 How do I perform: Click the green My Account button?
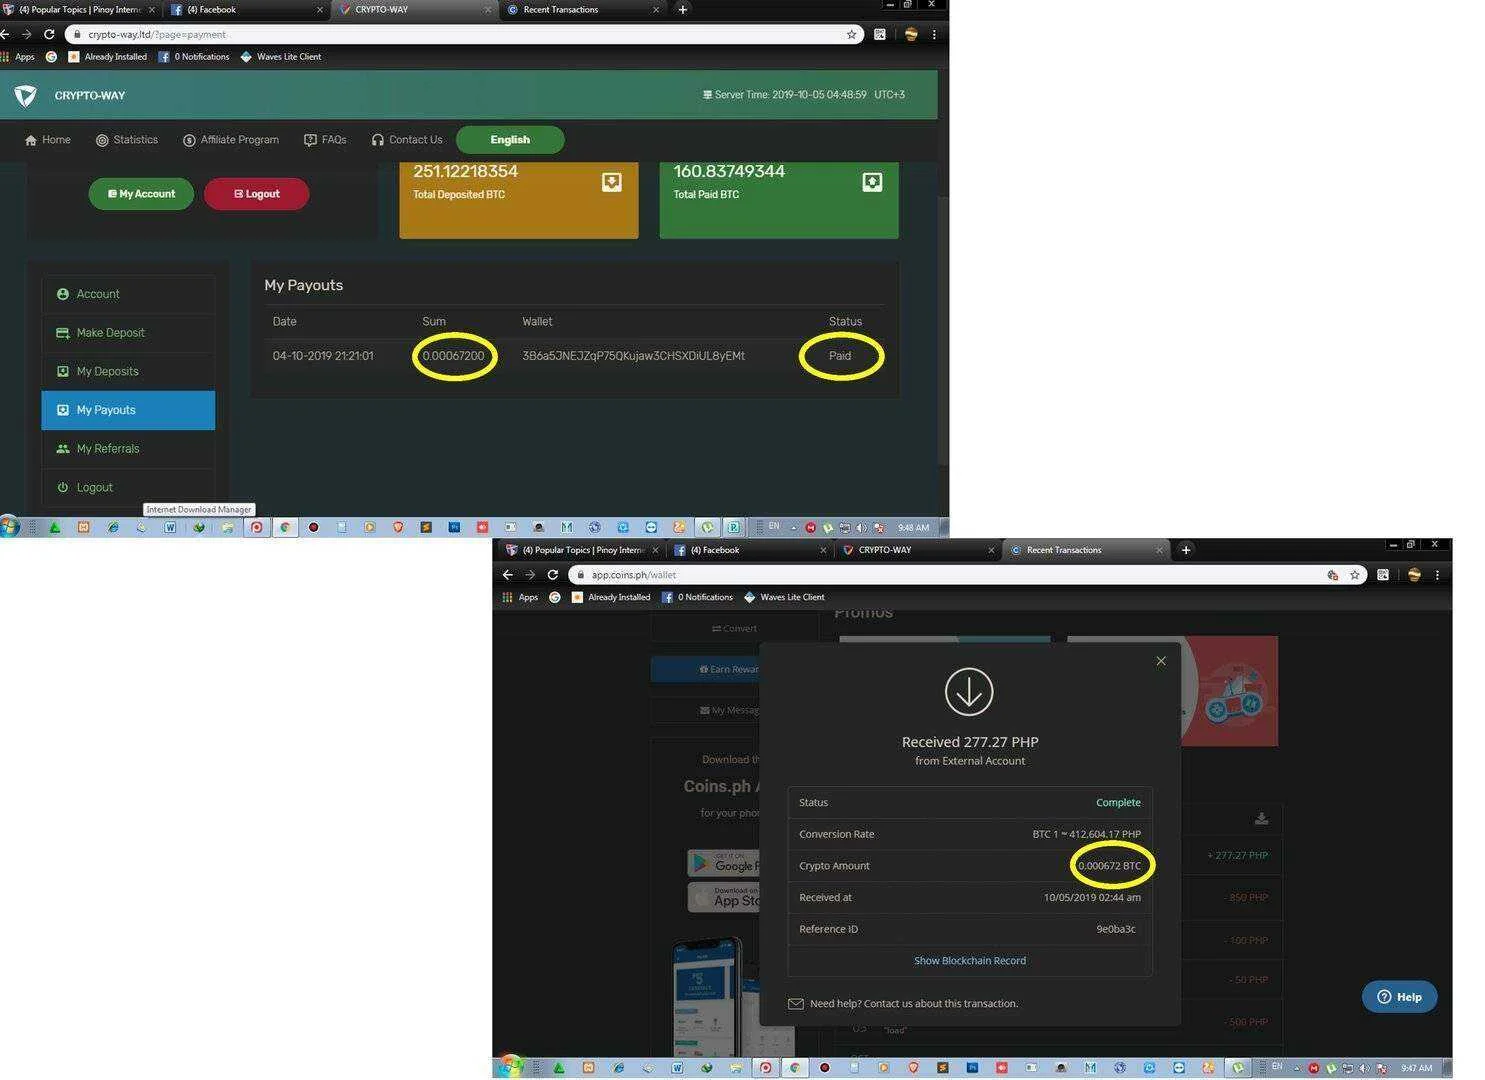pyautogui.click(x=141, y=194)
